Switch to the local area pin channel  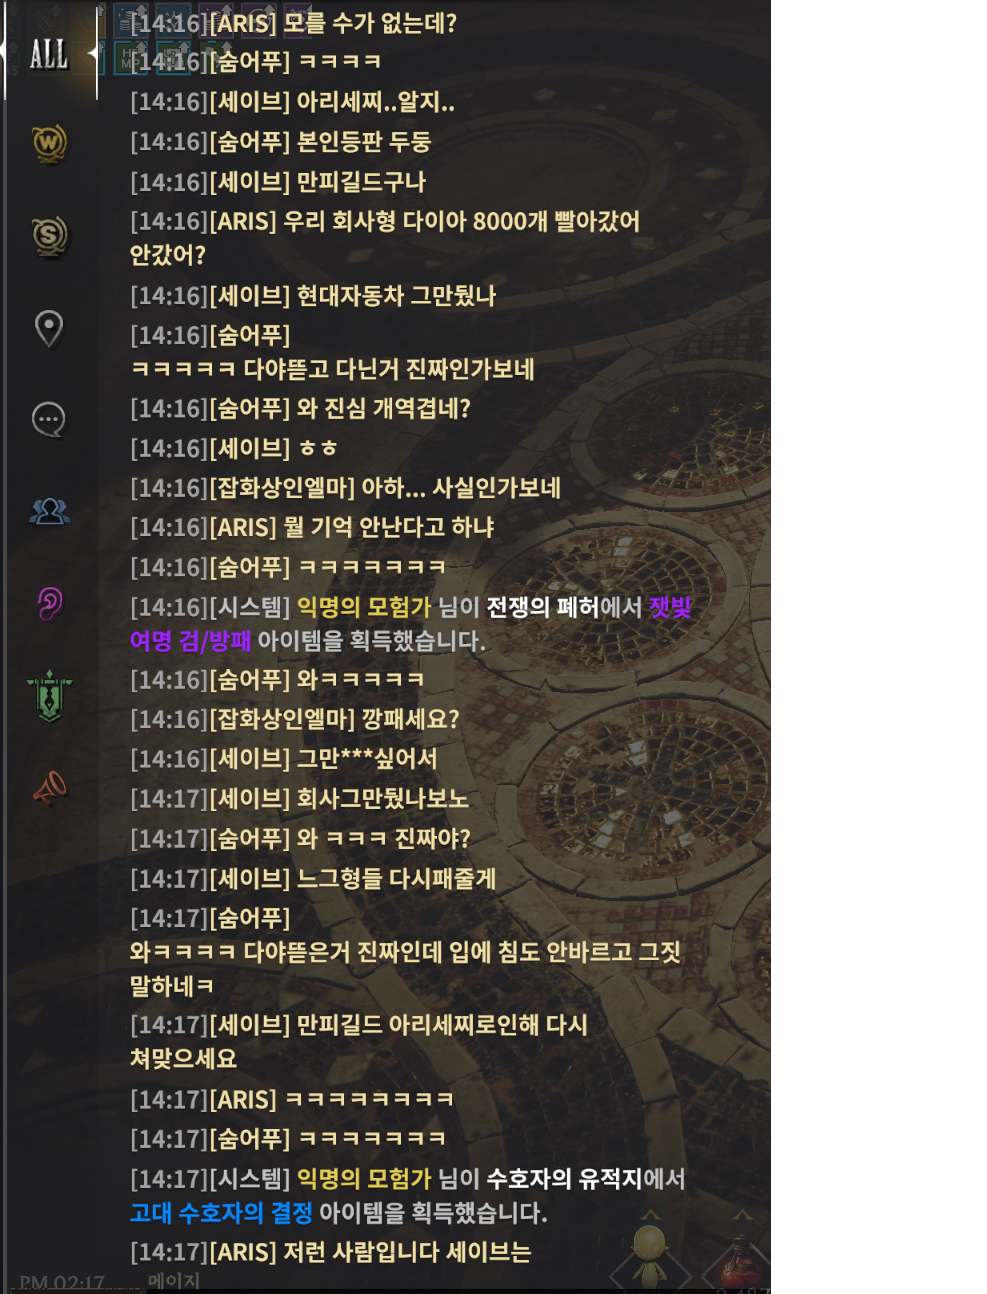pyautogui.click(x=49, y=328)
